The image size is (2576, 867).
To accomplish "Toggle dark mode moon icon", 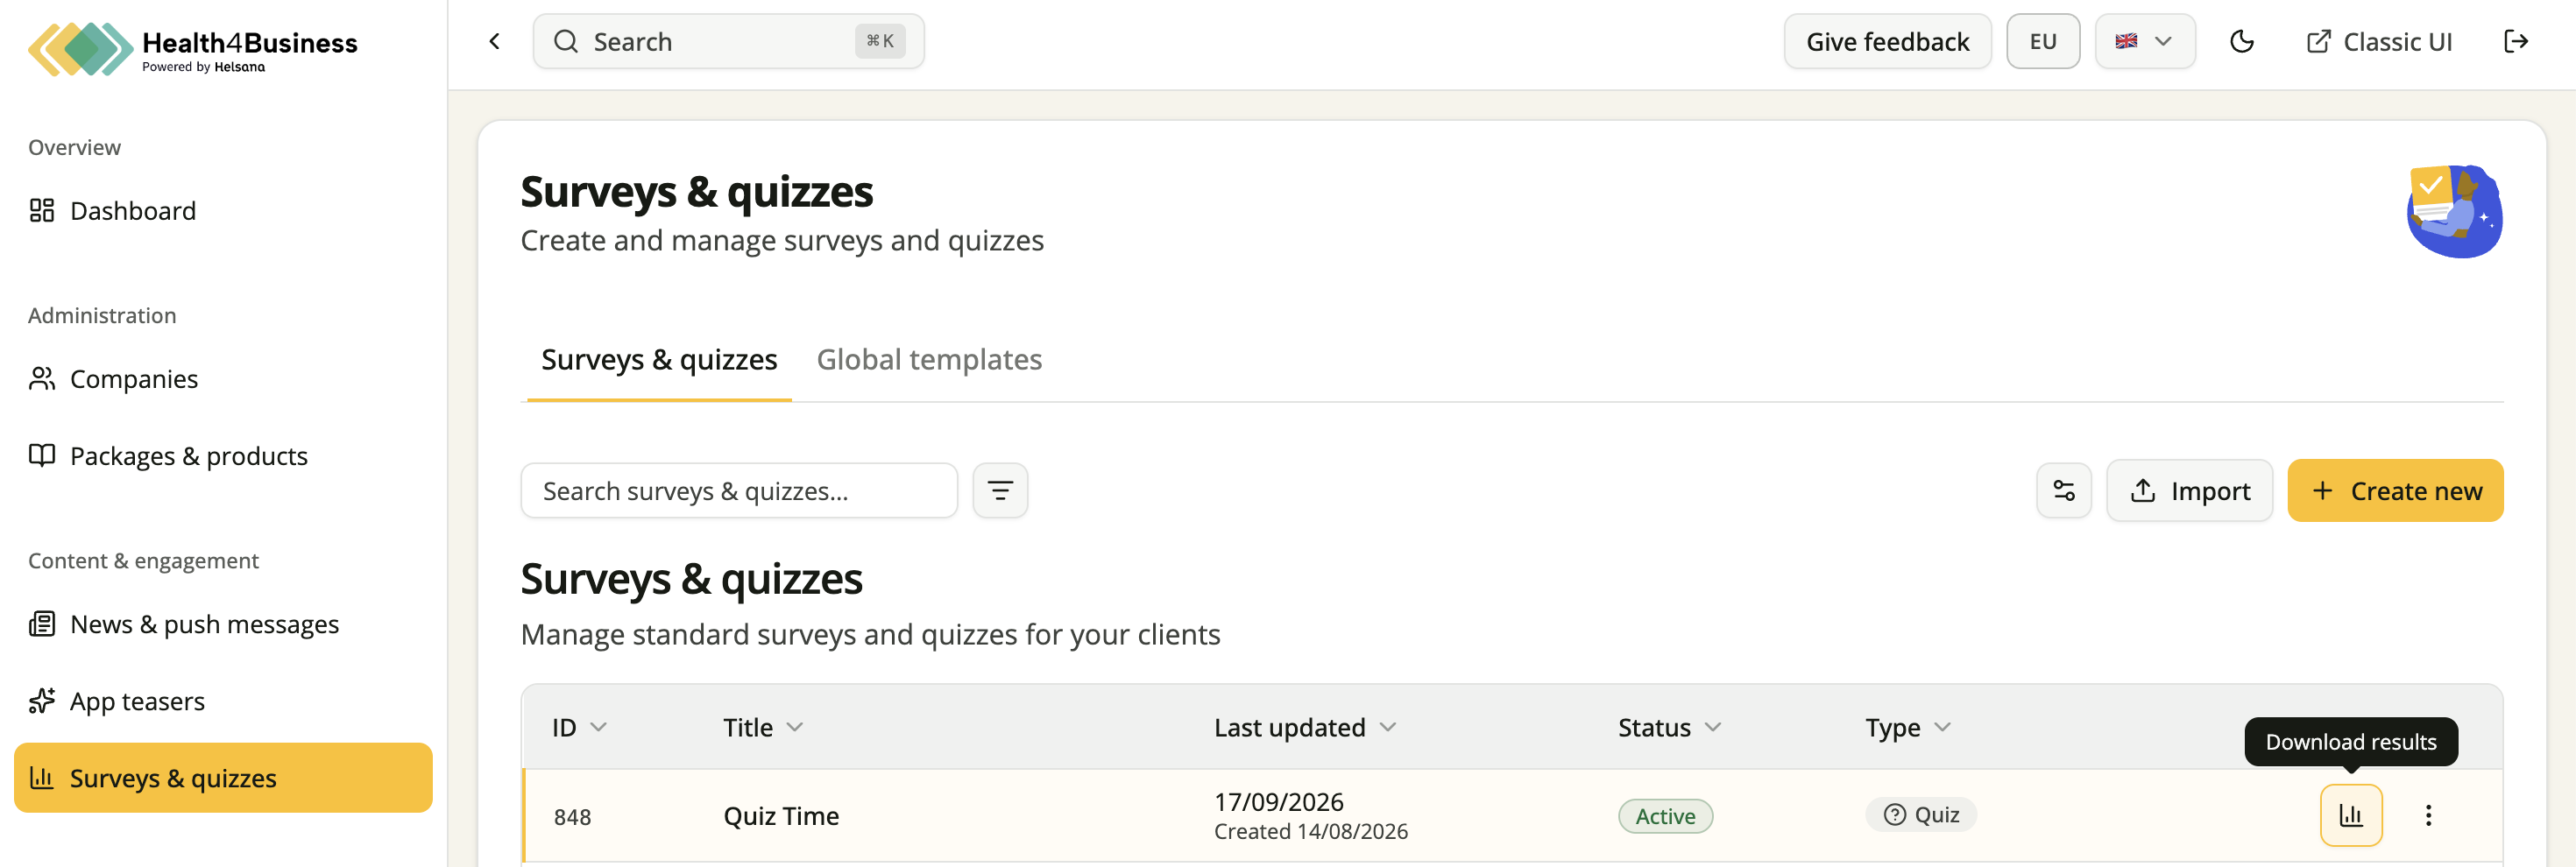I will pos(2242,41).
